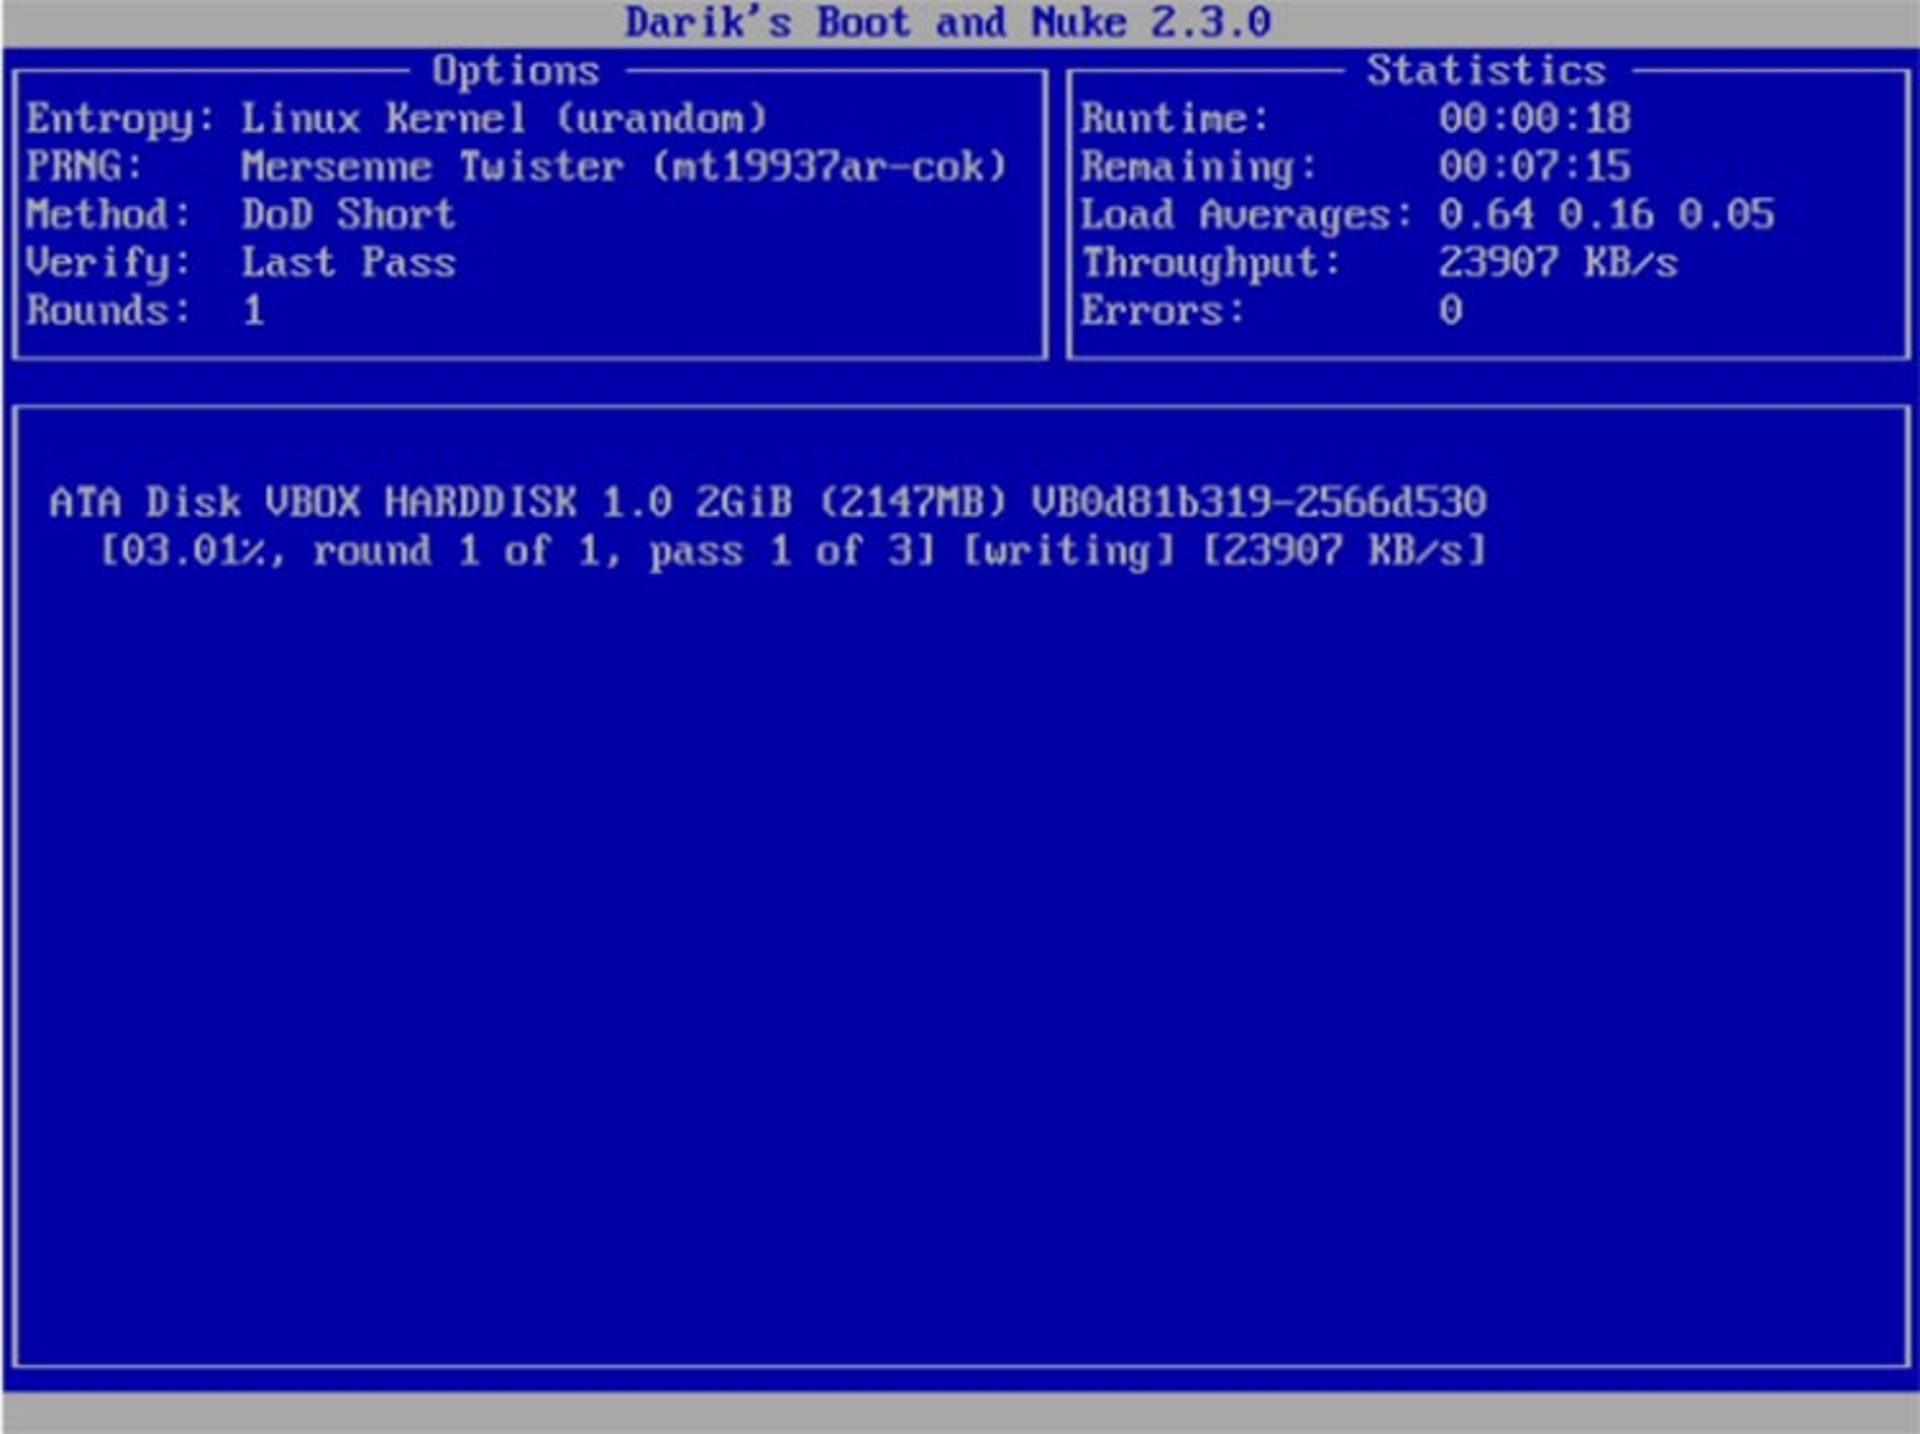Click the bottom gray status bar
1920x1434 pixels.
click(x=960, y=1412)
